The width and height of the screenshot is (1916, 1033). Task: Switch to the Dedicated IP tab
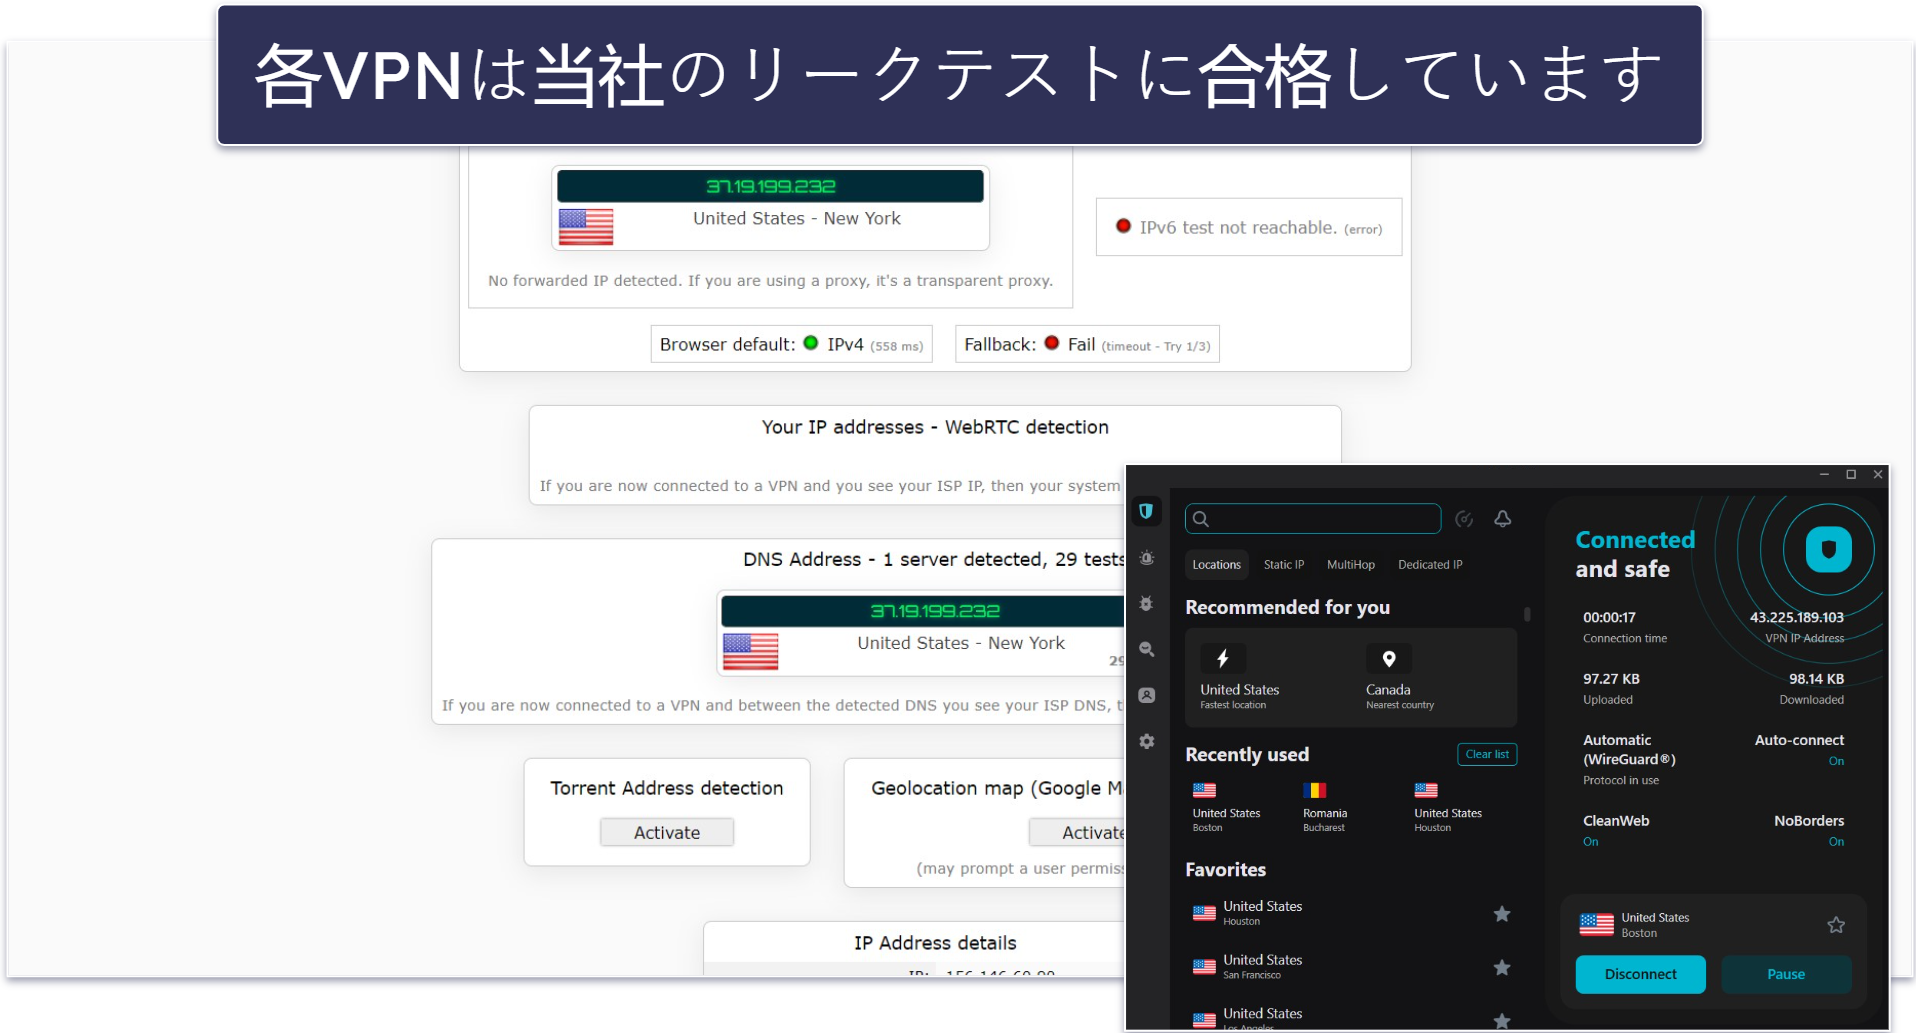[x=1429, y=565]
